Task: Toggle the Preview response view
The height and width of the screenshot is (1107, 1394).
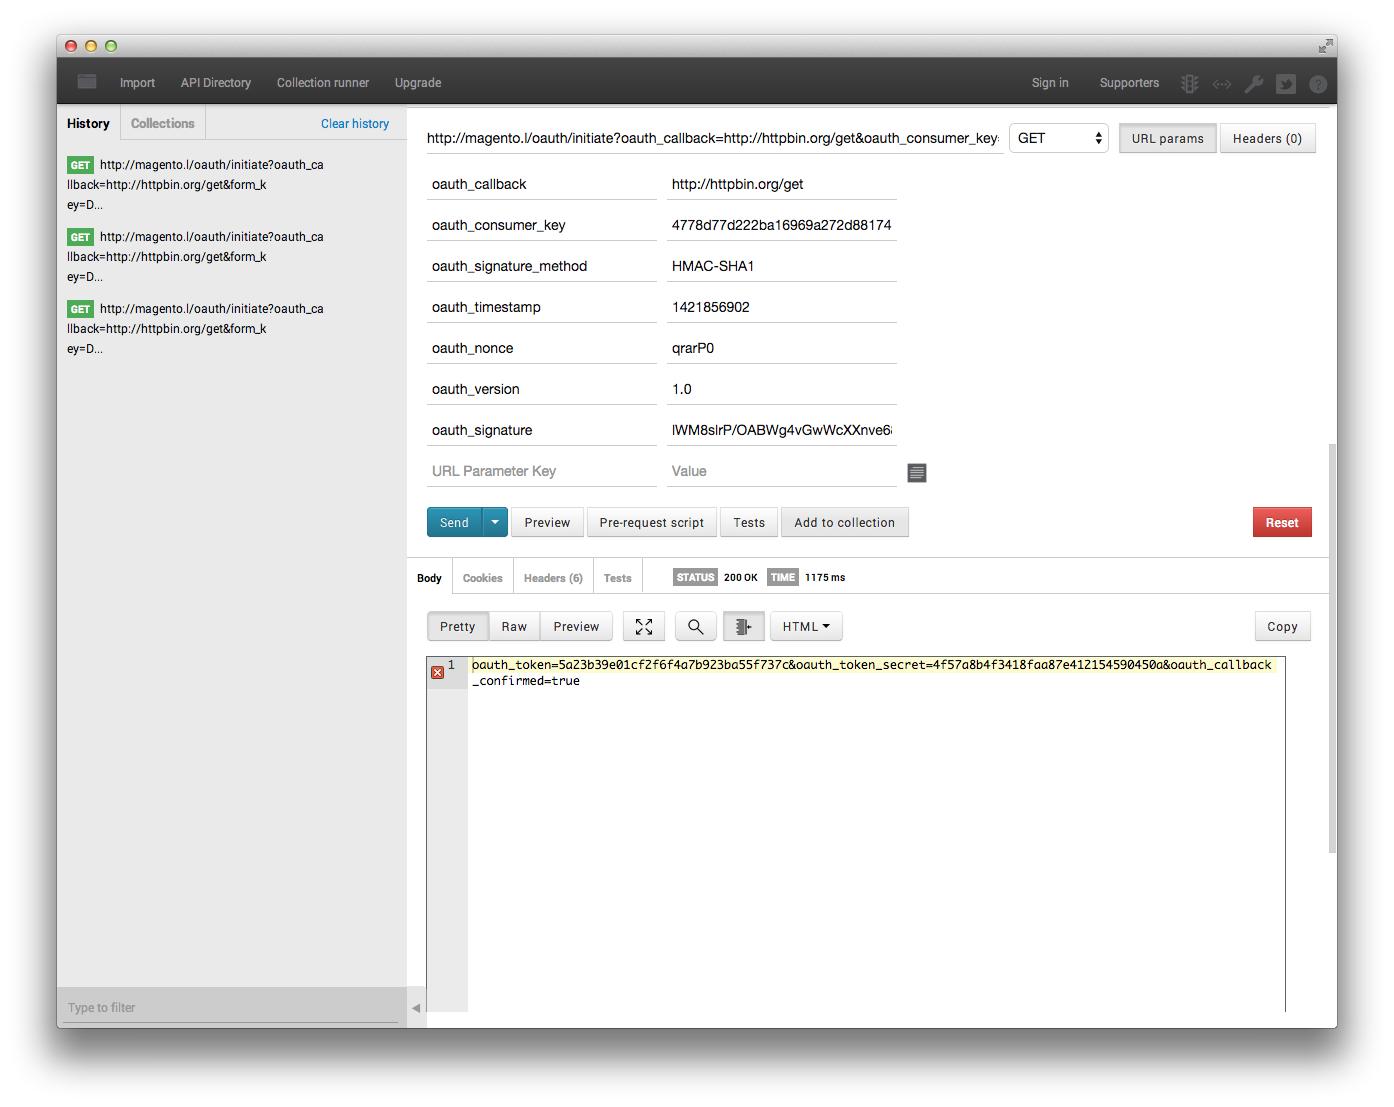Action: click(x=575, y=626)
